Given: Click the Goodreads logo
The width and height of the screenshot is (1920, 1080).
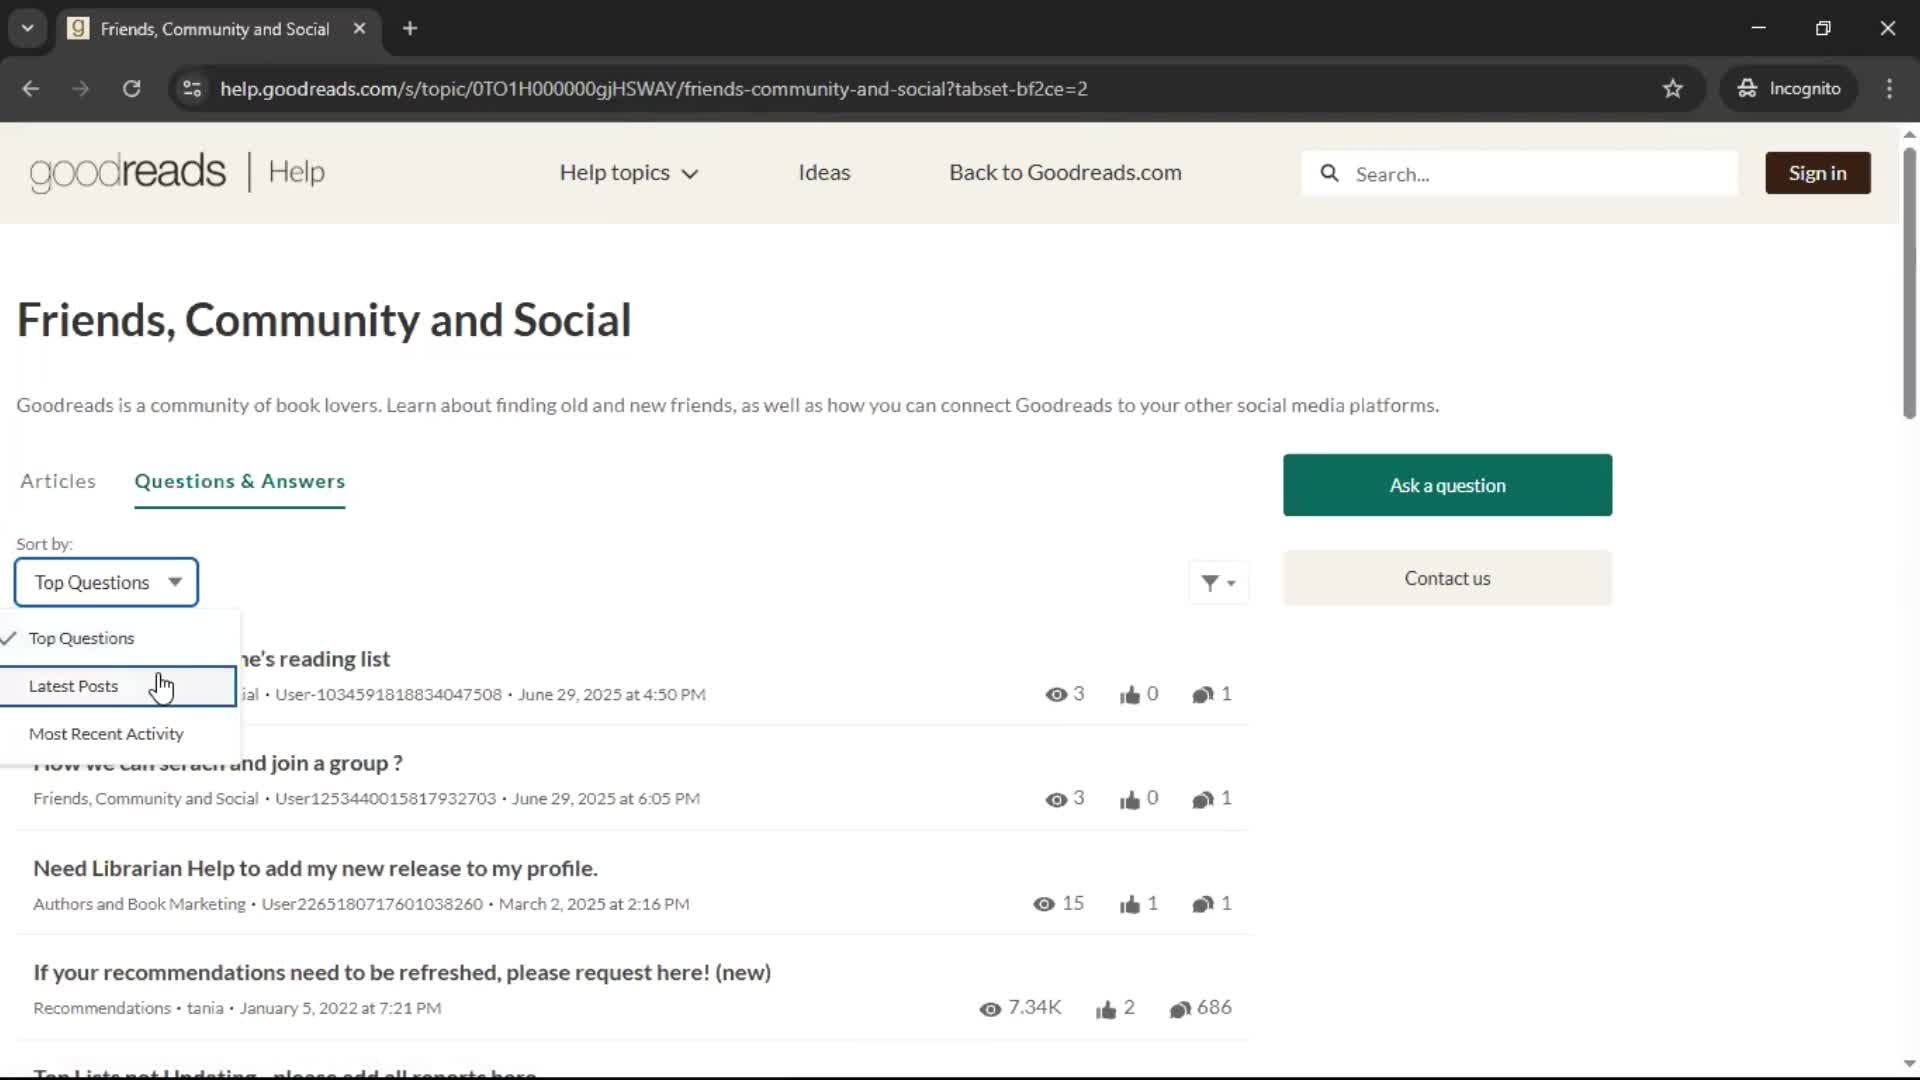Looking at the screenshot, I should [x=127, y=172].
